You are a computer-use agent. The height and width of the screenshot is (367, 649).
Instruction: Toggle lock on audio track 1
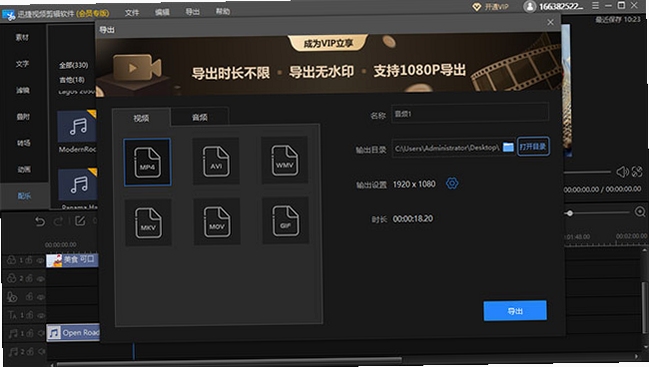coord(30,333)
